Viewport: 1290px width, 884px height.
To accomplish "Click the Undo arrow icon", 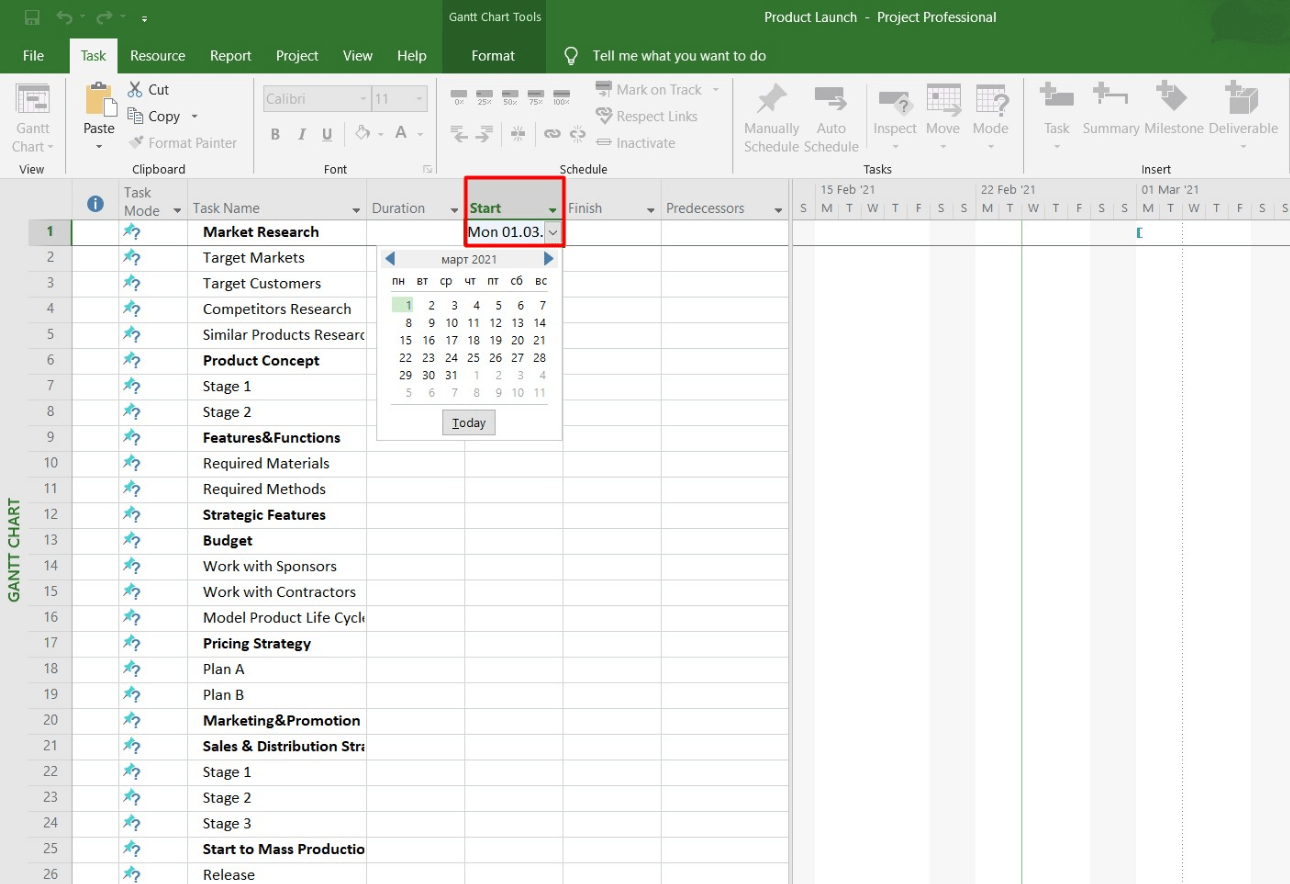I will (x=64, y=17).
